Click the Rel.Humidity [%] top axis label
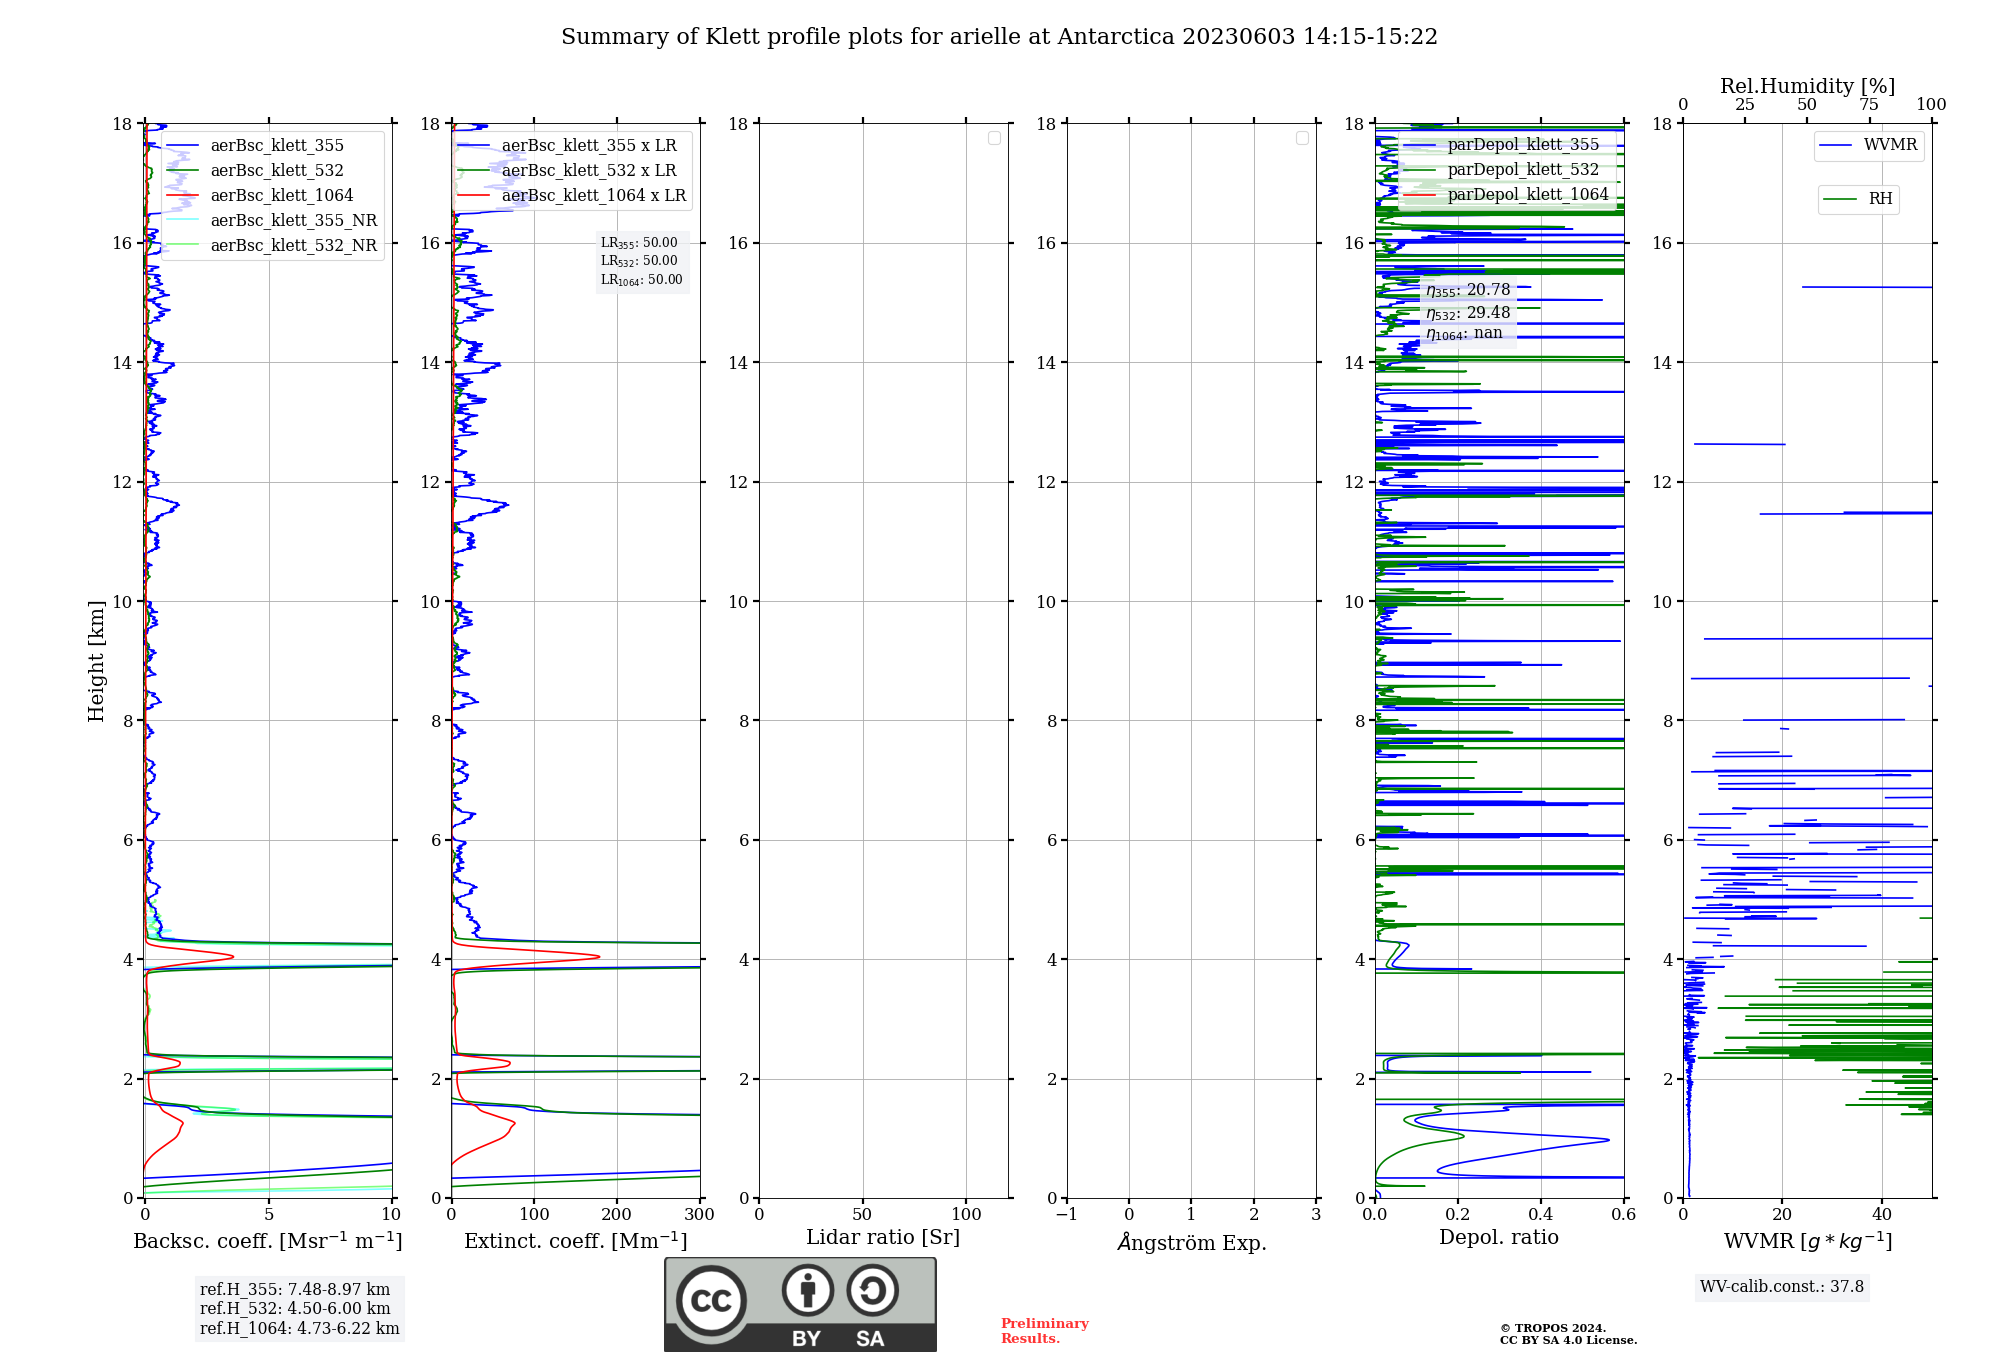 (1808, 86)
